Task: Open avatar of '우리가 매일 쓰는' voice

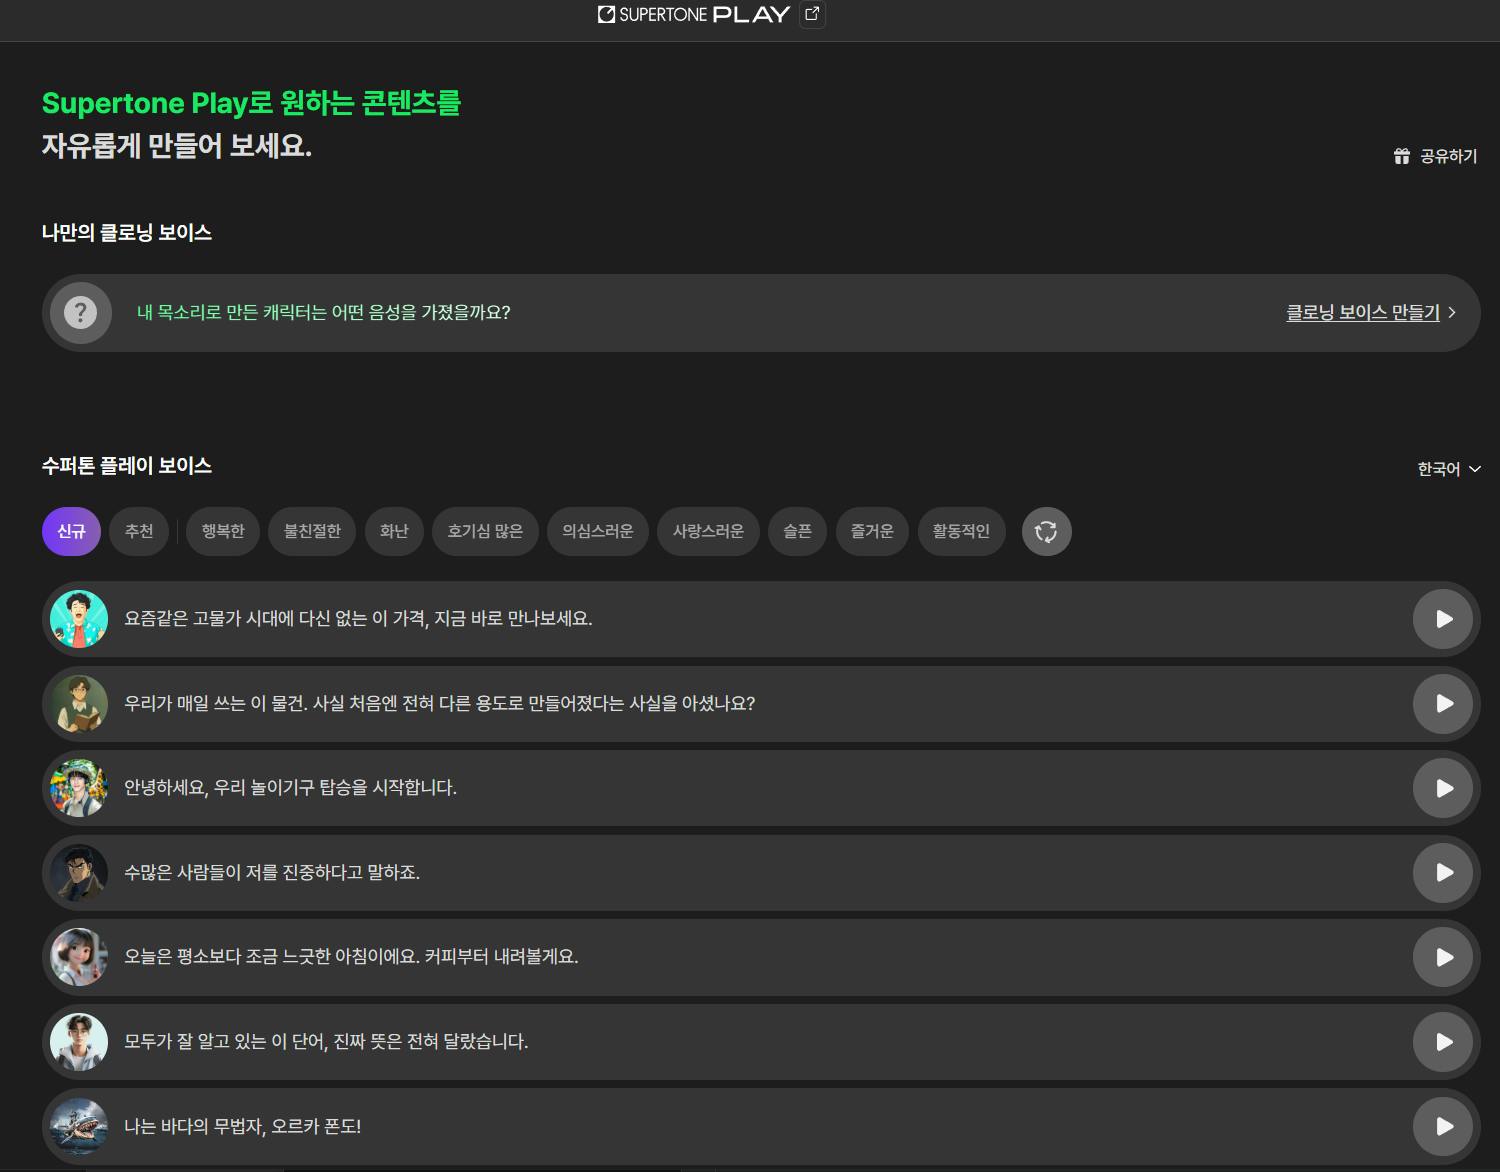Action: pyautogui.click(x=79, y=704)
